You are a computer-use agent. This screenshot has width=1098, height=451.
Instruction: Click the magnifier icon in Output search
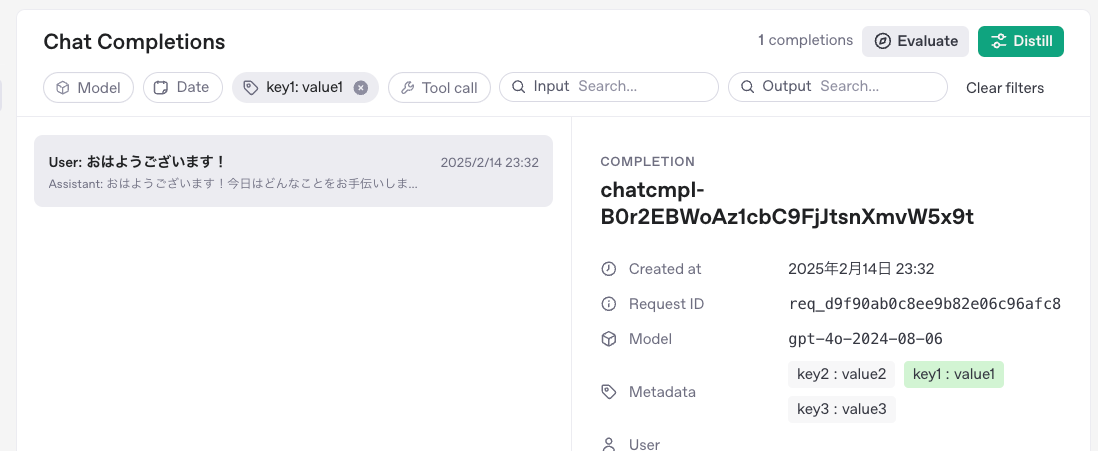point(747,87)
